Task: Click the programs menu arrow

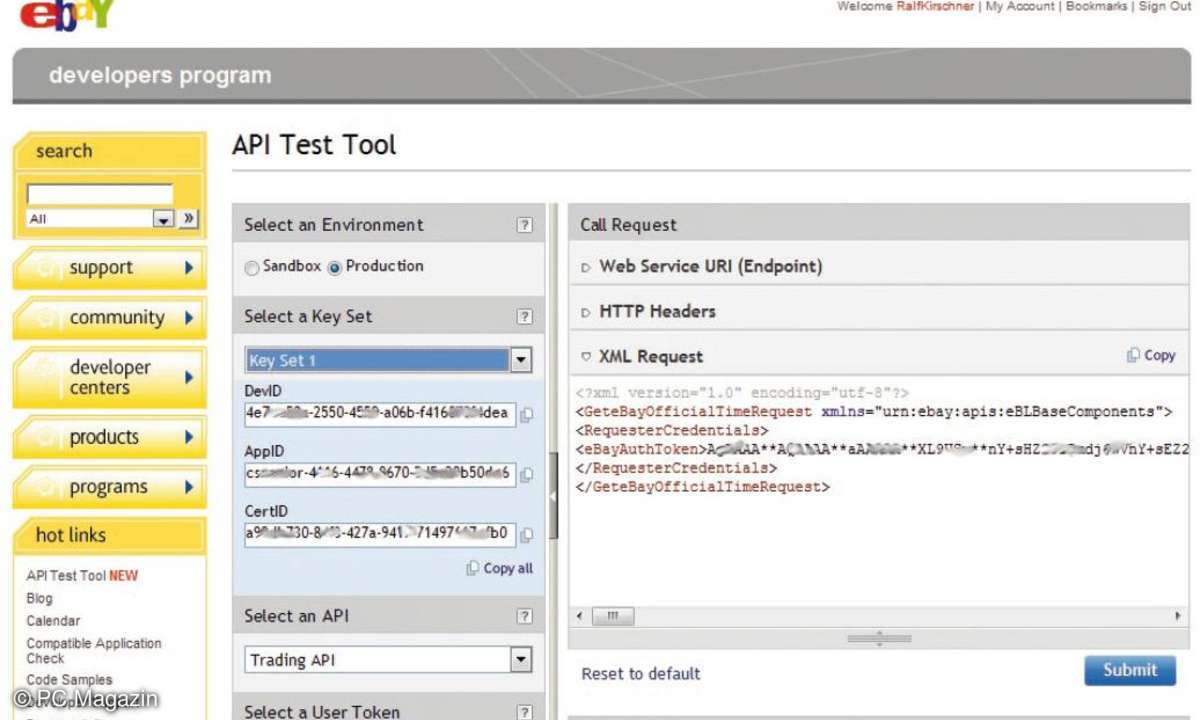Action: (189, 488)
